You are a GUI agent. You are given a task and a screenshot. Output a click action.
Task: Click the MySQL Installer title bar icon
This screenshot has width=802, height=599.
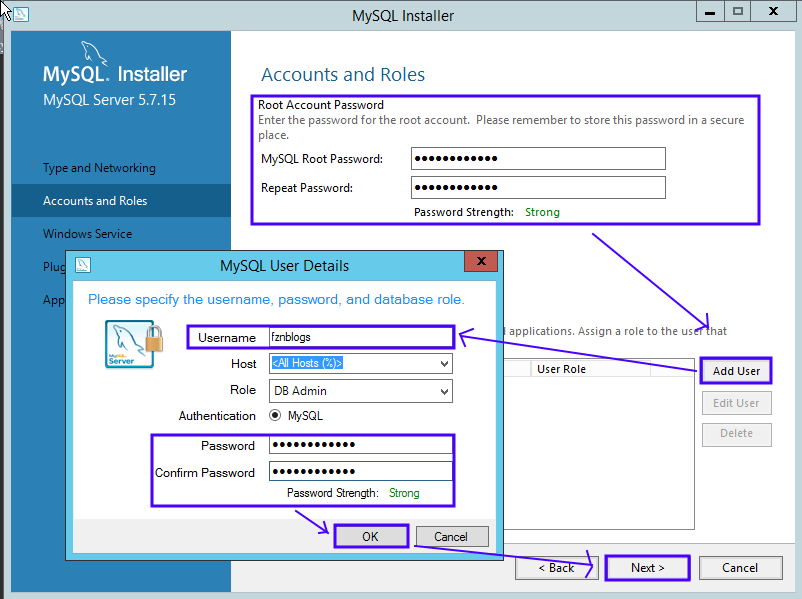(x=21, y=14)
